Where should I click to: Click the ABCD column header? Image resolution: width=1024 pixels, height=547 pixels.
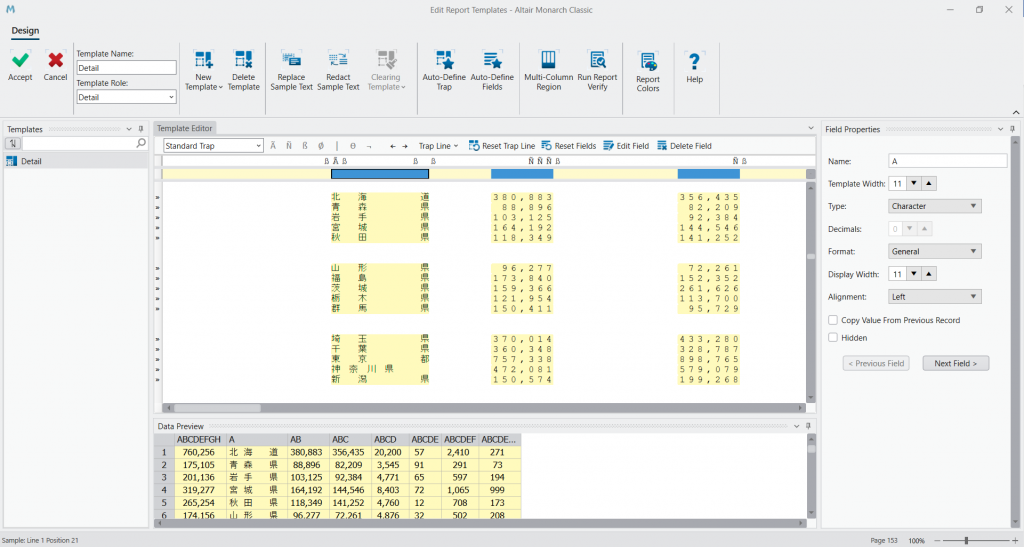[390, 439]
